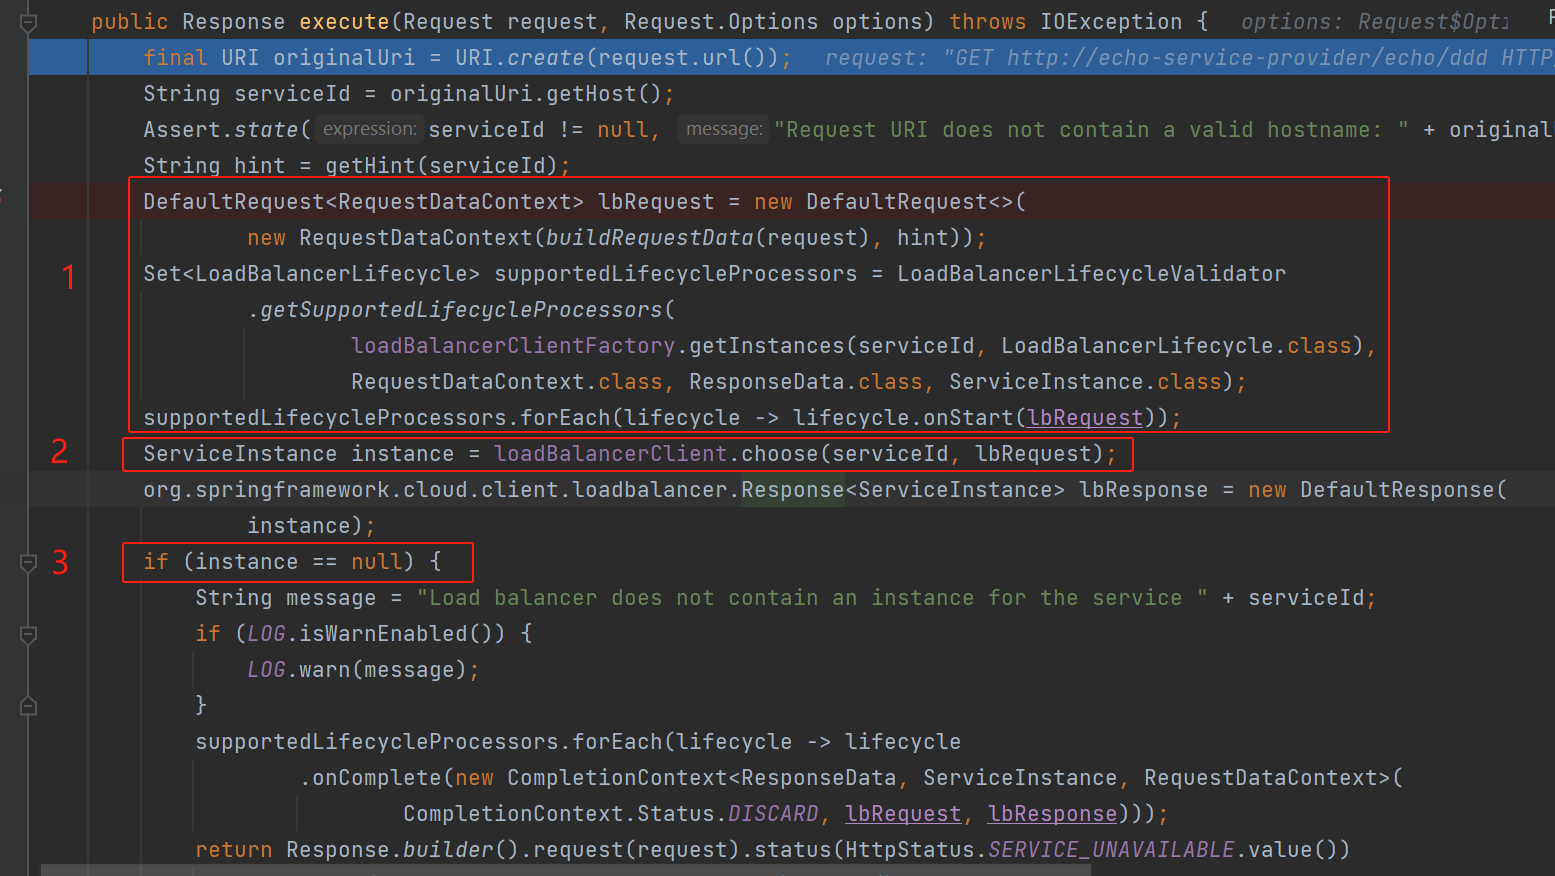1555x876 pixels.
Task: Collapse the 'if (LOG.isWarnEnabled())' block fold
Action: click(x=28, y=634)
